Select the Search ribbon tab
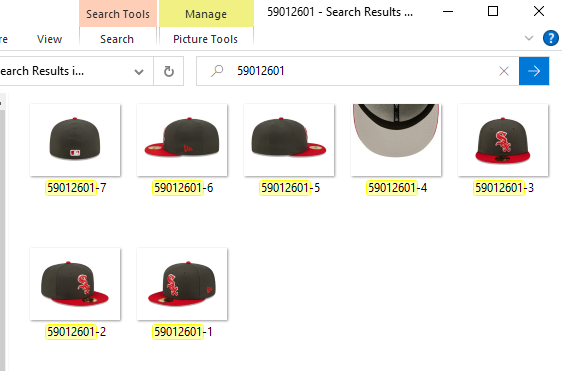563x371 pixels. pyautogui.click(x=117, y=39)
